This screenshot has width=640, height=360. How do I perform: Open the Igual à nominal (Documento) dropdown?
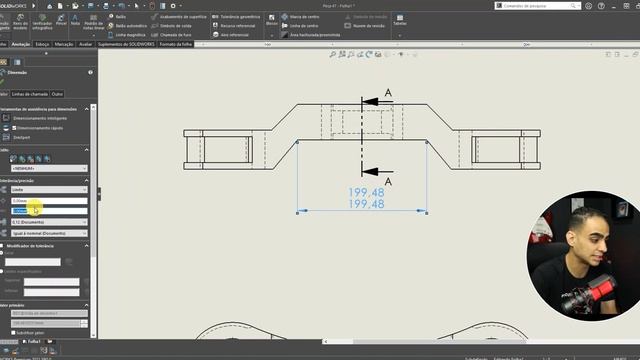pyautogui.click(x=49, y=233)
